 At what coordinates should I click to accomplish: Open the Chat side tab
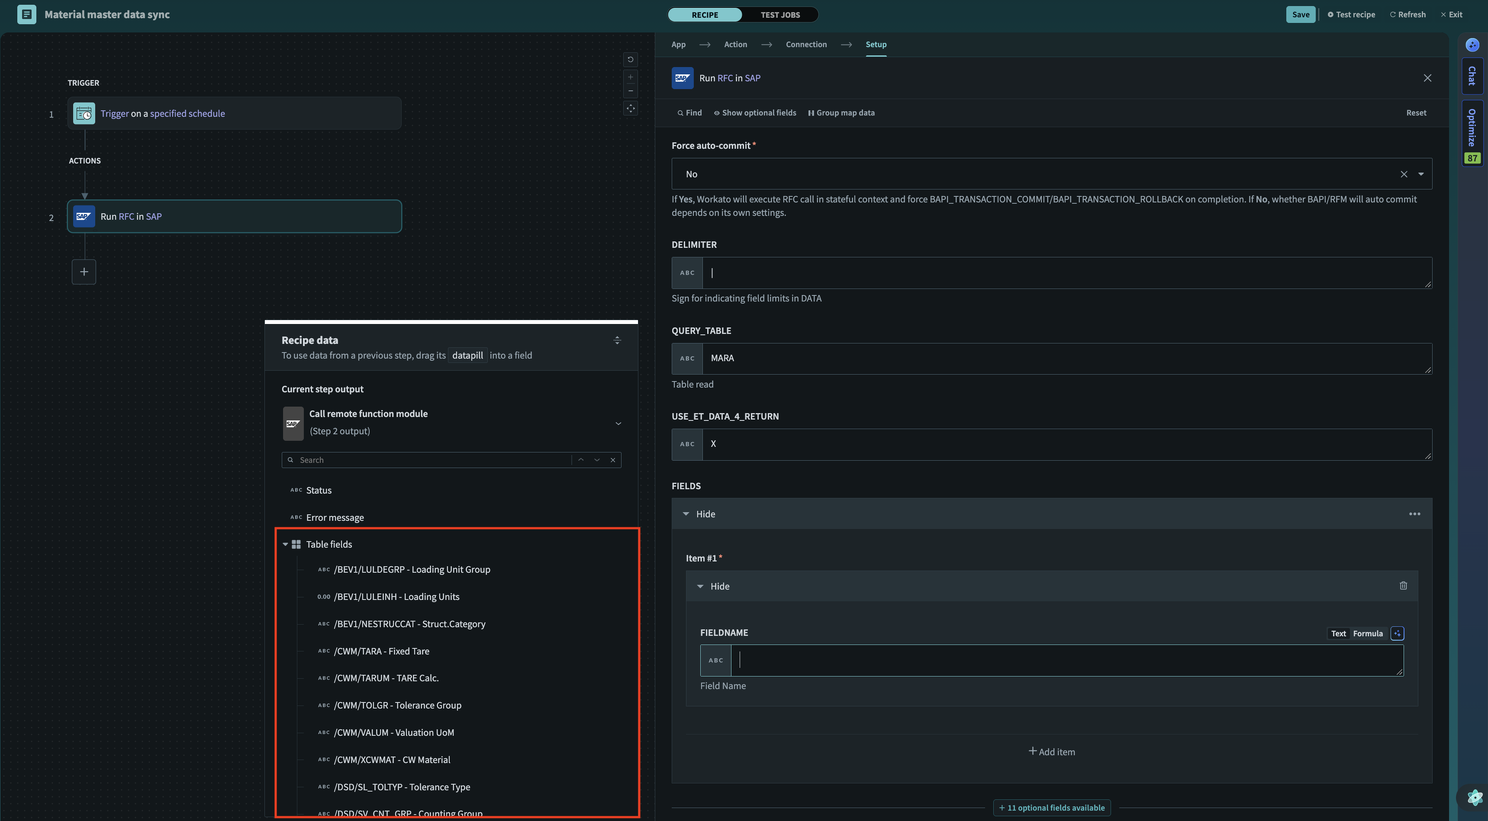coord(1472,76)
